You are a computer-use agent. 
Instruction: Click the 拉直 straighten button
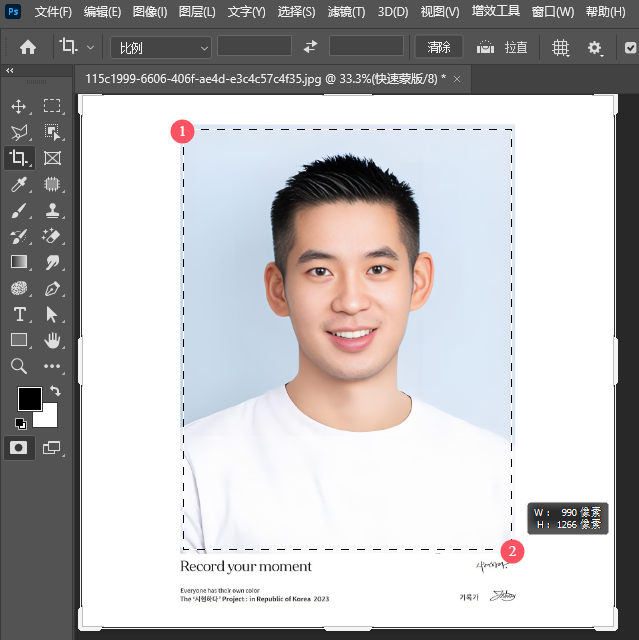[x=503, y=47]
